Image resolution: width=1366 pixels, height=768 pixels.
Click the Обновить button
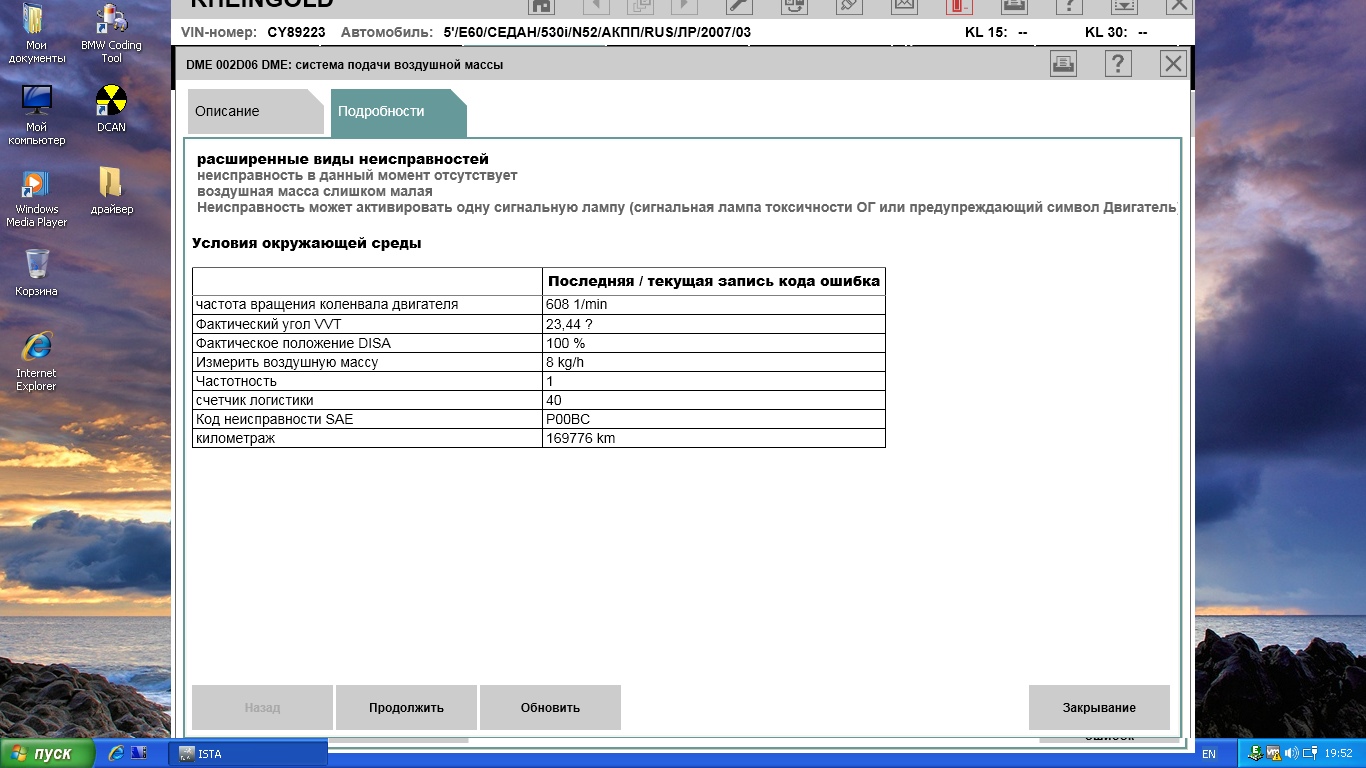point(550,707)
